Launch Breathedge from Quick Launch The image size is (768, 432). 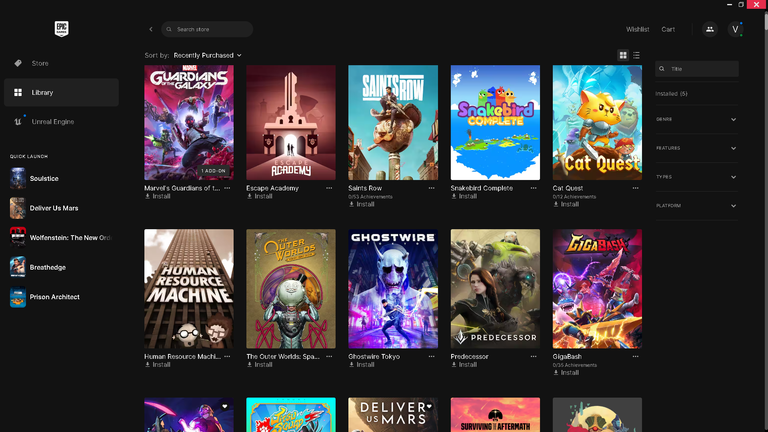pyautogui.click(x=61, y=267)
